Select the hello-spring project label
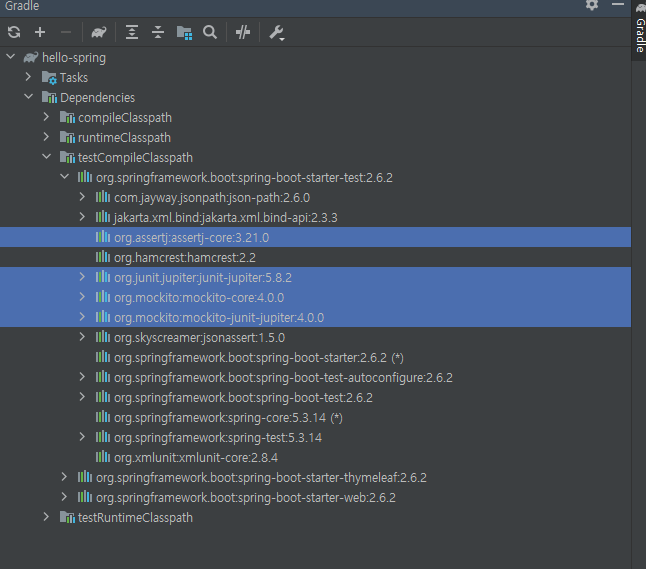646x569 pixels. 74,58
